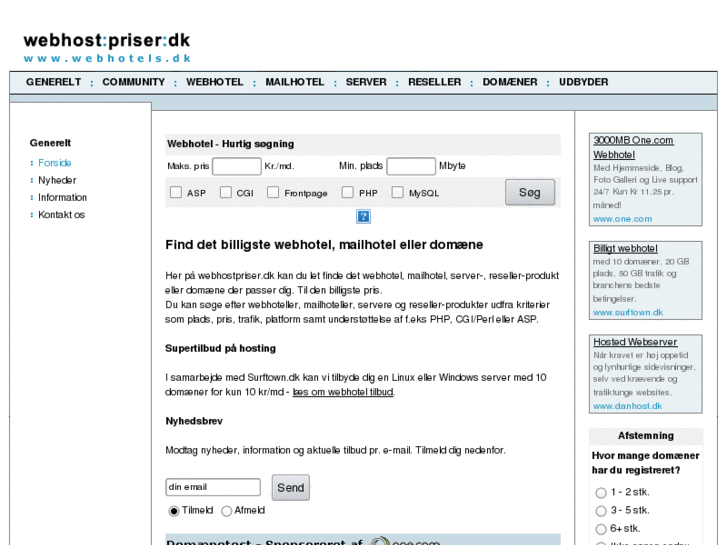Select the MySQL checkbox
The height and width of the screenshot is (545, 727).
coord(397,192)
